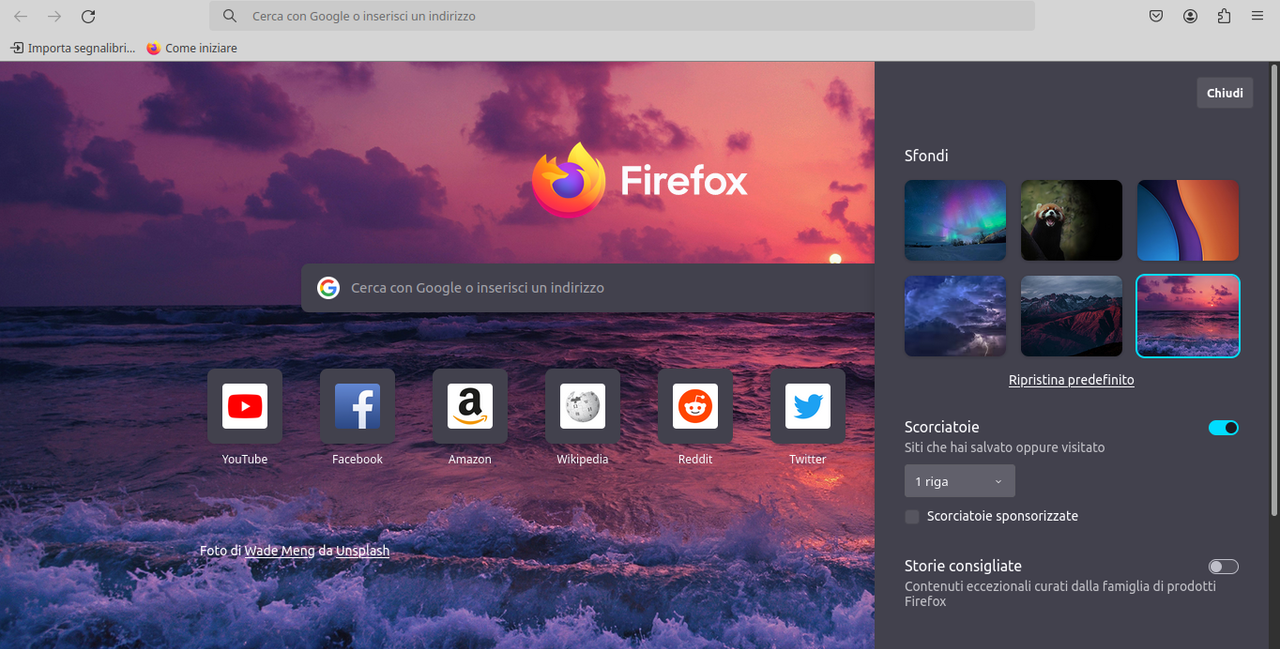Screen dimensions: 1280x649
Task: Click the Storie consigliate heading text
Action: pyautogui.click(x=963, y=566)
